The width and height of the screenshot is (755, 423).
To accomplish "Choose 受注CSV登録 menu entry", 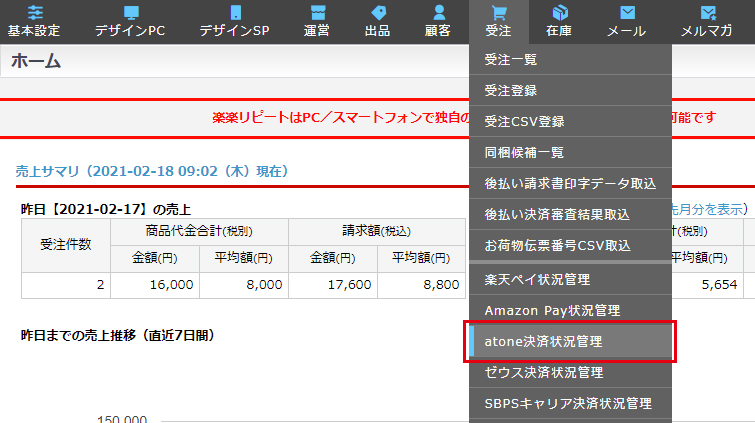I will (x=570, y=121).
